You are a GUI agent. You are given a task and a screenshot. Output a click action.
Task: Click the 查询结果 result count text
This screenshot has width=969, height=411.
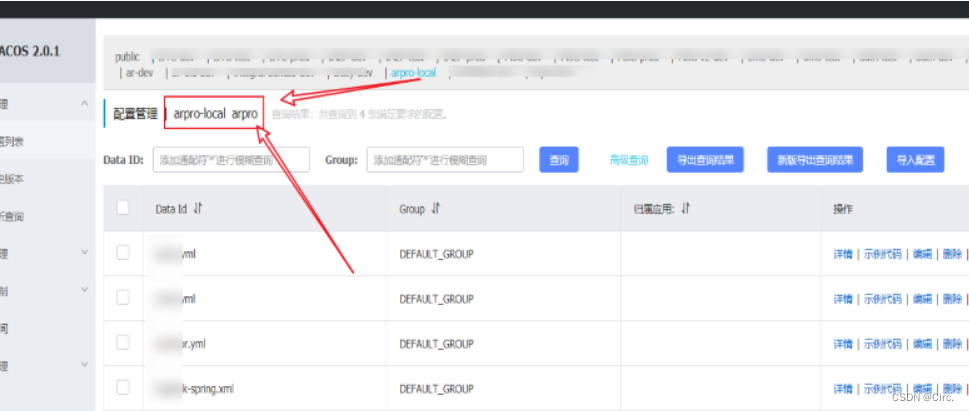pyautogui.click(x=359, y=114)
